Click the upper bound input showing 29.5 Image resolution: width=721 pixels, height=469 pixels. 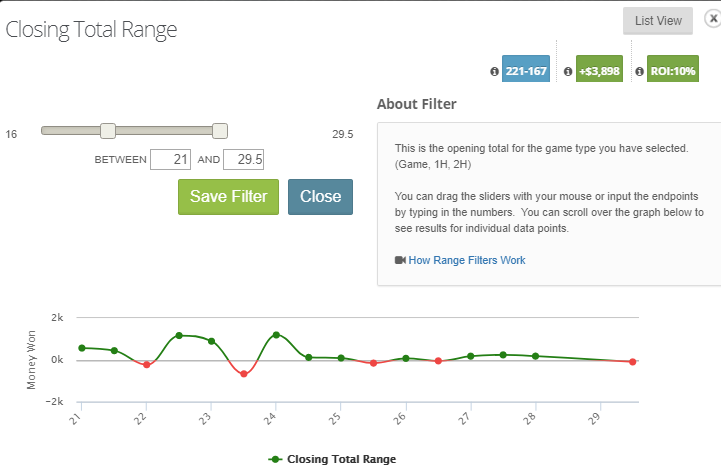pos(243,160)
